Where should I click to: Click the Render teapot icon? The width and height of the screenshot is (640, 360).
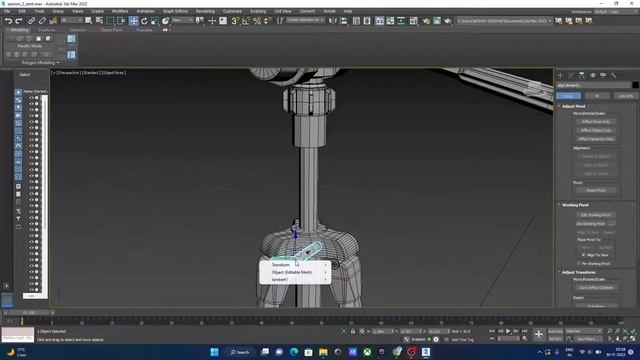pyautogui.click(x=447, y=21)
